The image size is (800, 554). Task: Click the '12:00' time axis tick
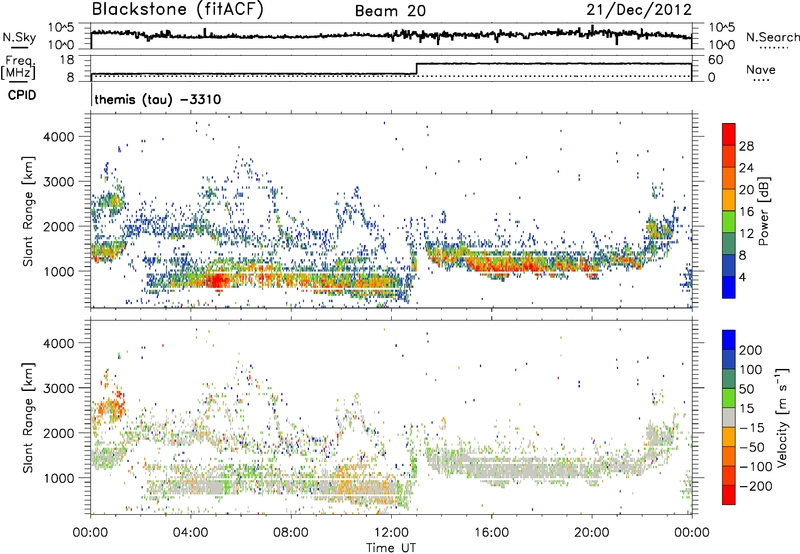(391, 533)
